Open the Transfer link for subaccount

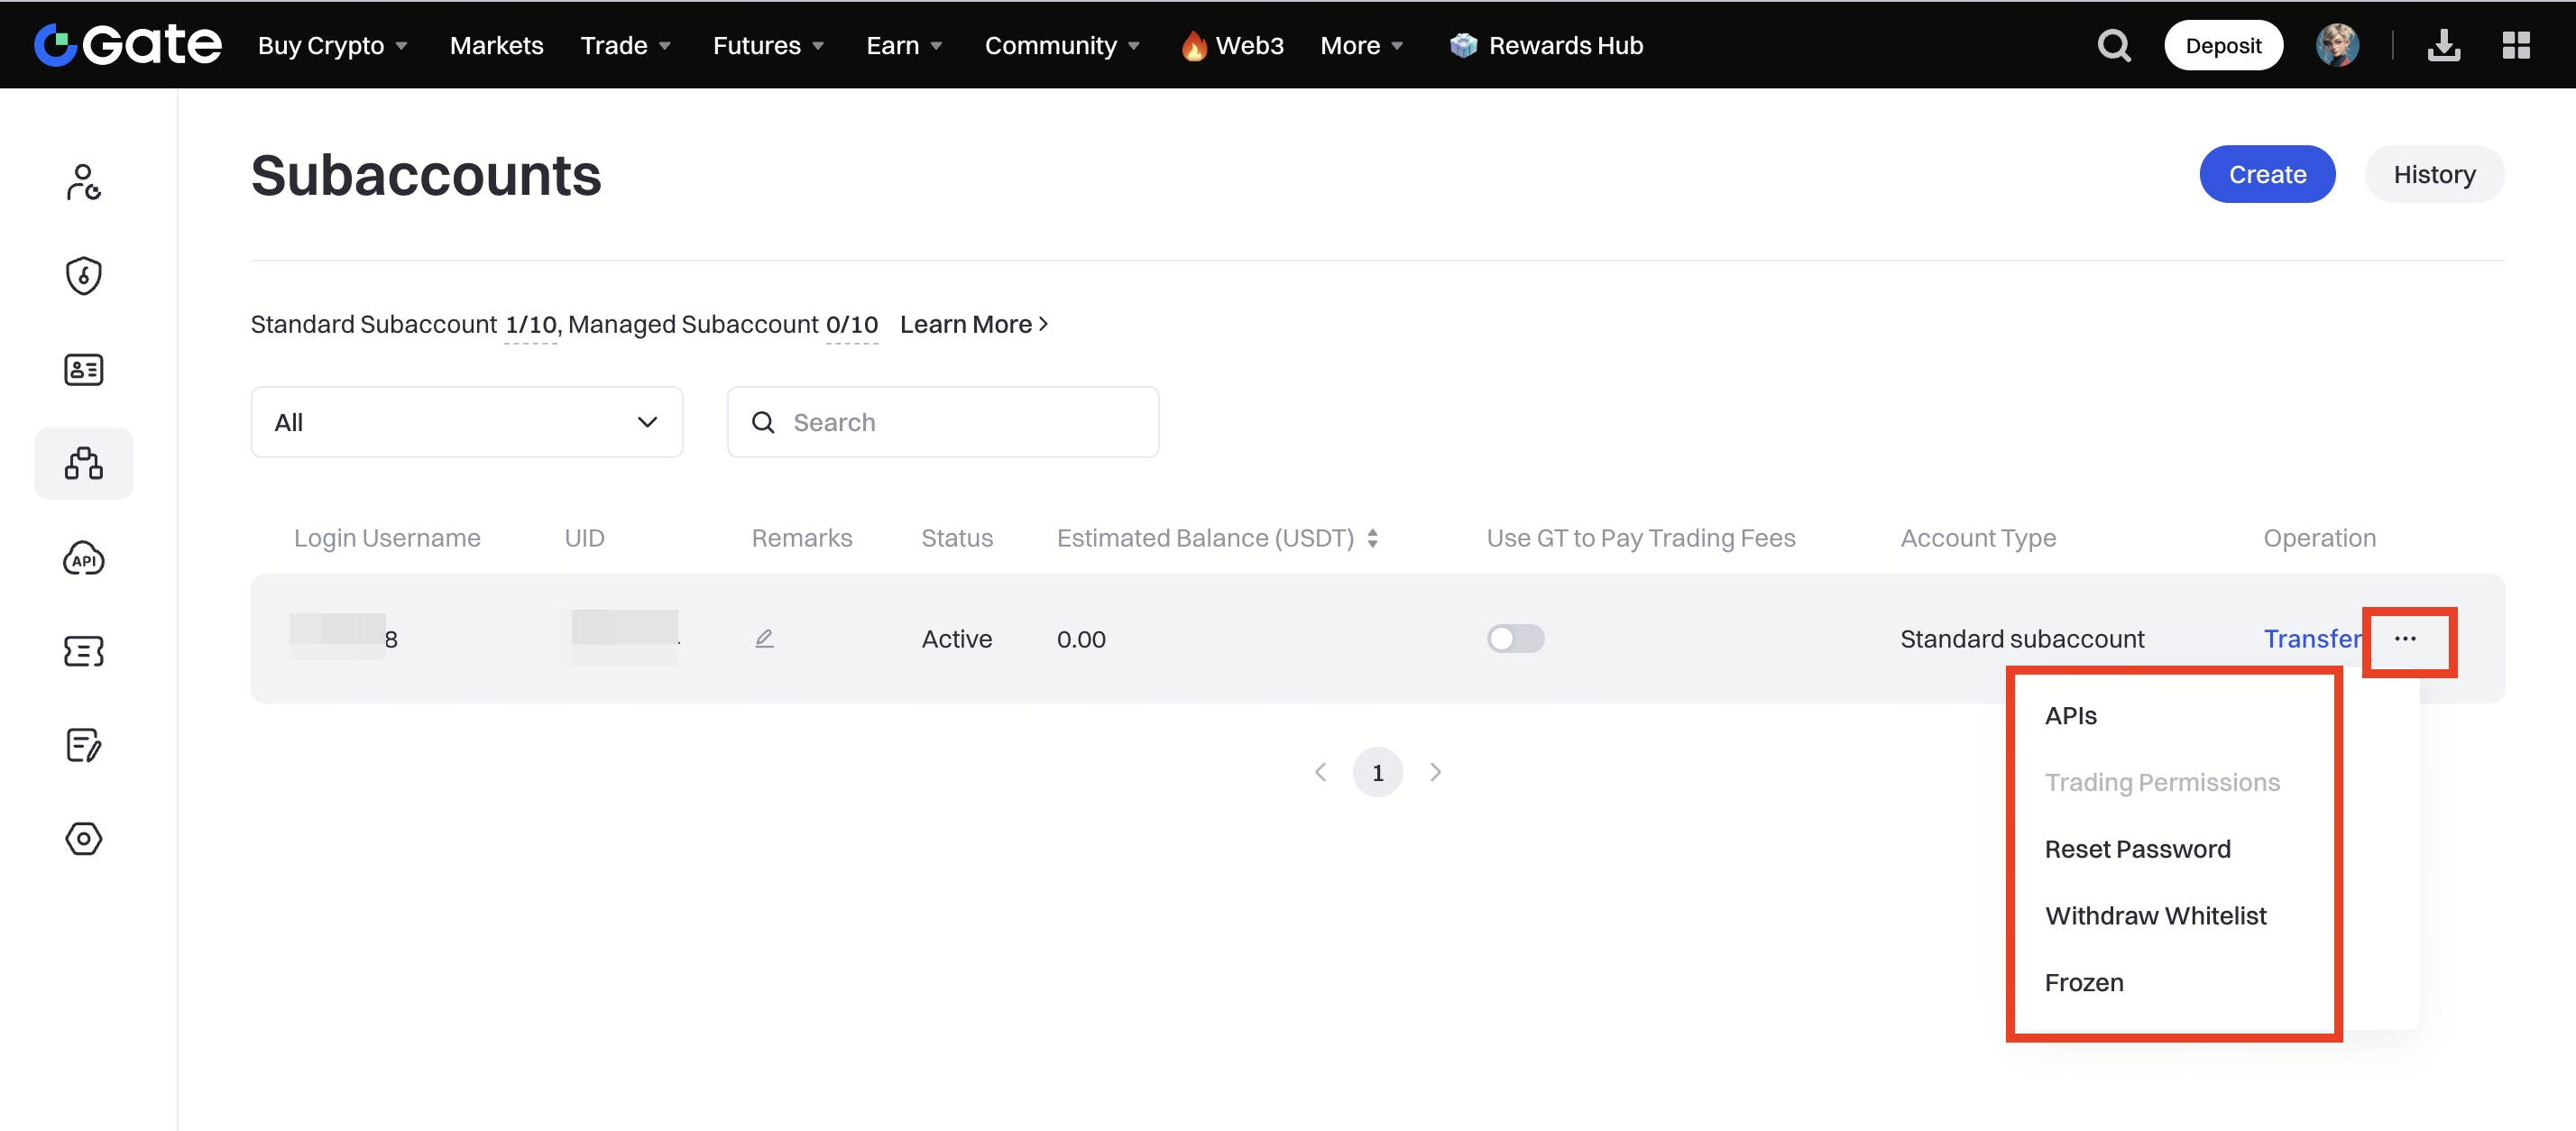coord(2311,638)
